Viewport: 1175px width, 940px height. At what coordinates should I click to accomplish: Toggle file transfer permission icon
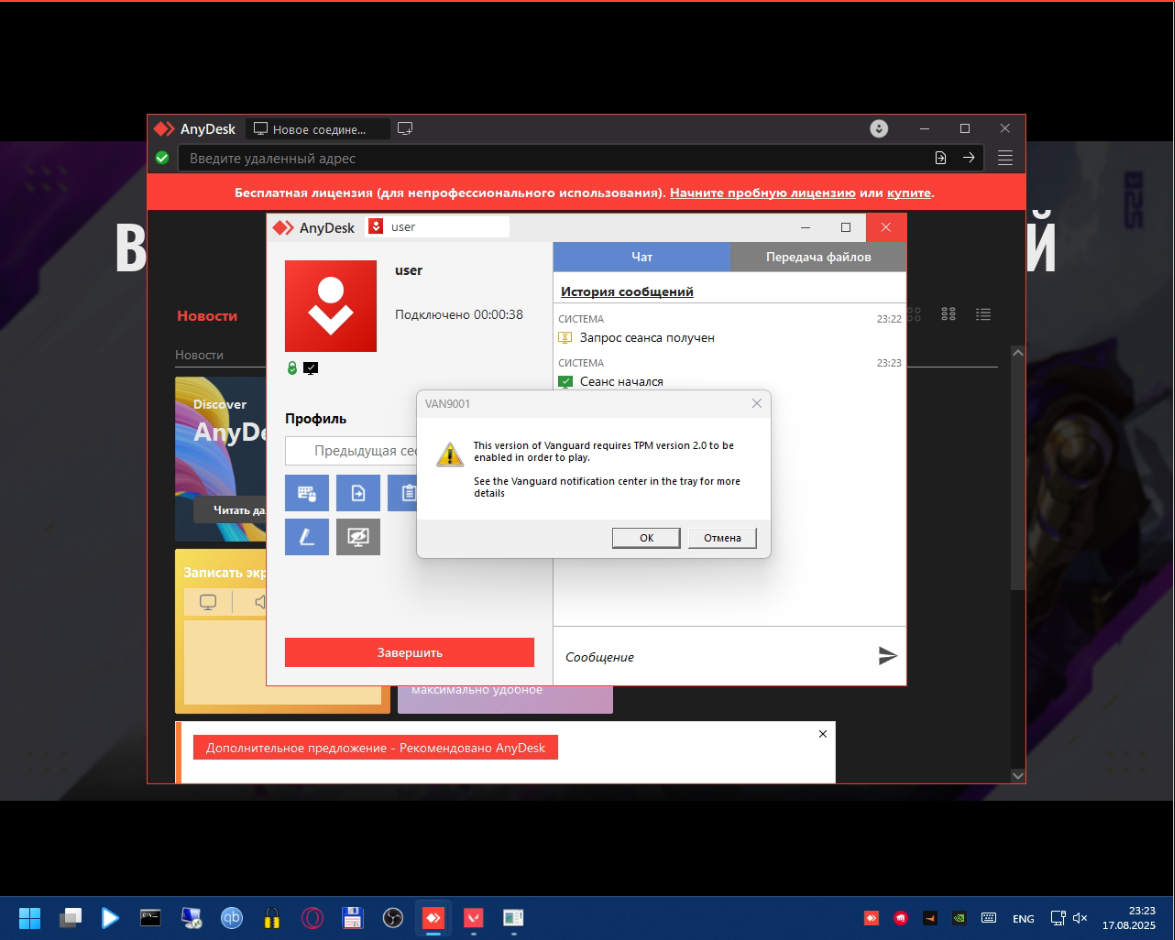pos(357,492)
